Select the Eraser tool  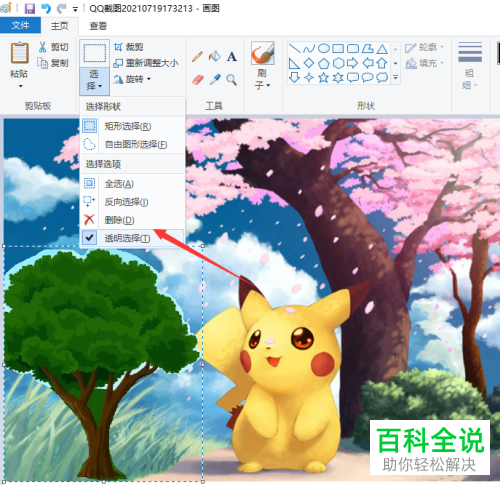[x=198, y=80]
